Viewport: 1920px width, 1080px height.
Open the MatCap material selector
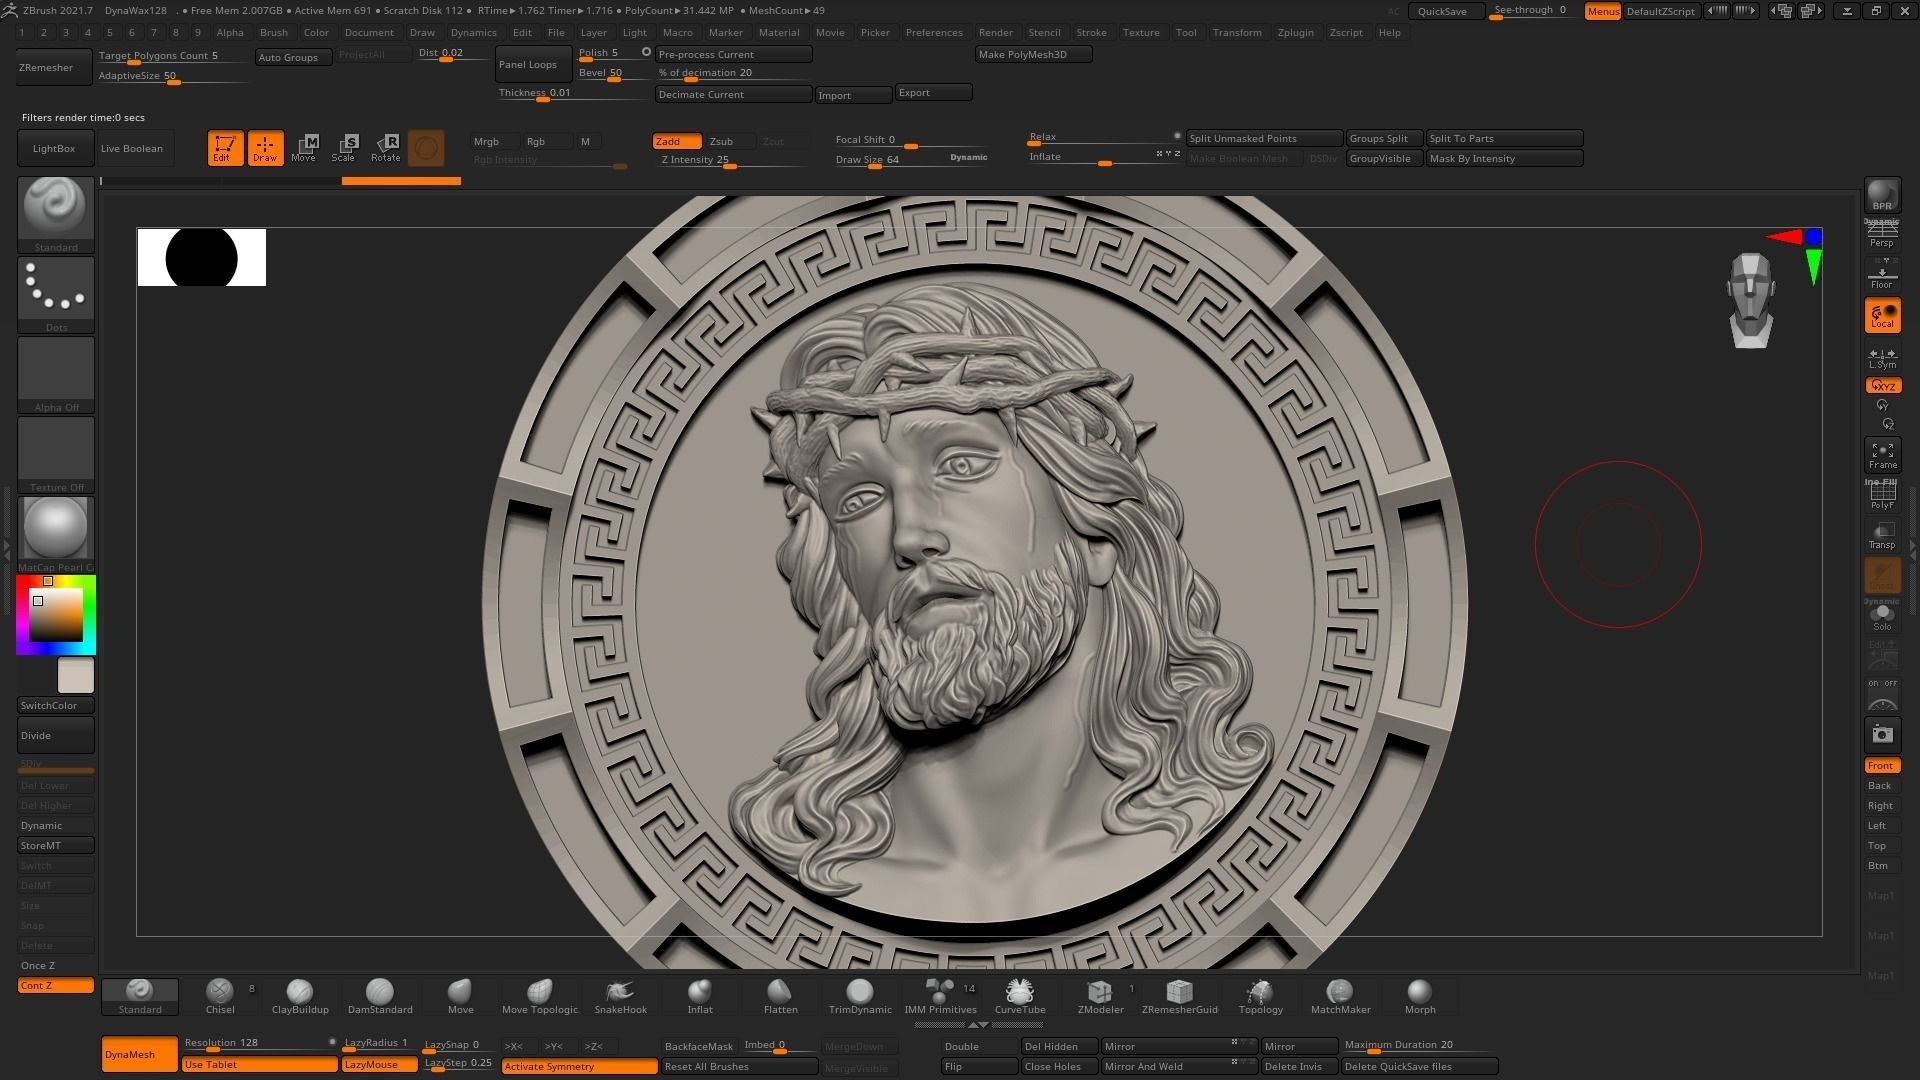tap(56, 534)
